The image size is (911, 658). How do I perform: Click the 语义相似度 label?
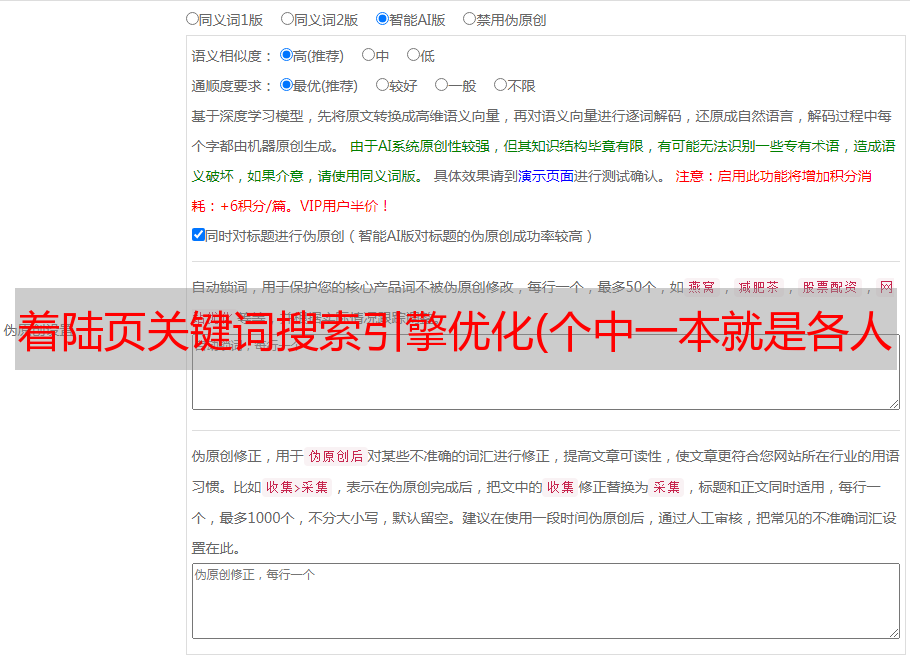[232, 56]
